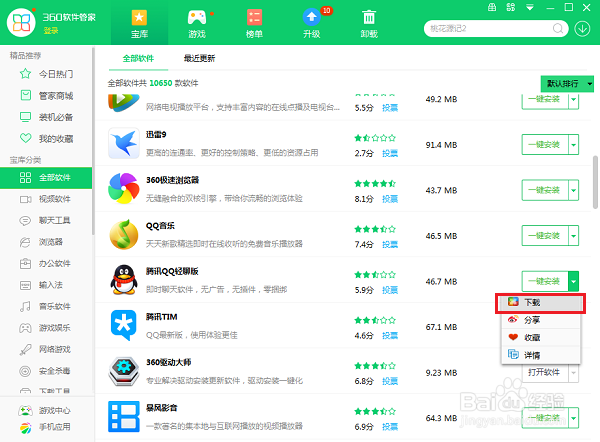Click the 腾讯QQ轻聊版 penguin icon

[124, 280]
